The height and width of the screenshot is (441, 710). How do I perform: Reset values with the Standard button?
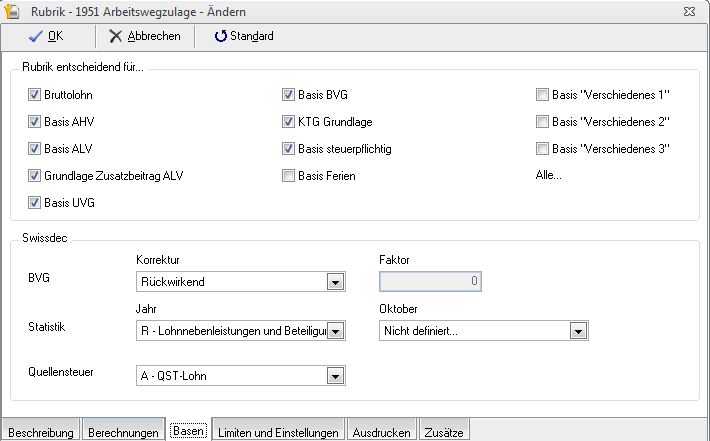(x=244, y=36)
